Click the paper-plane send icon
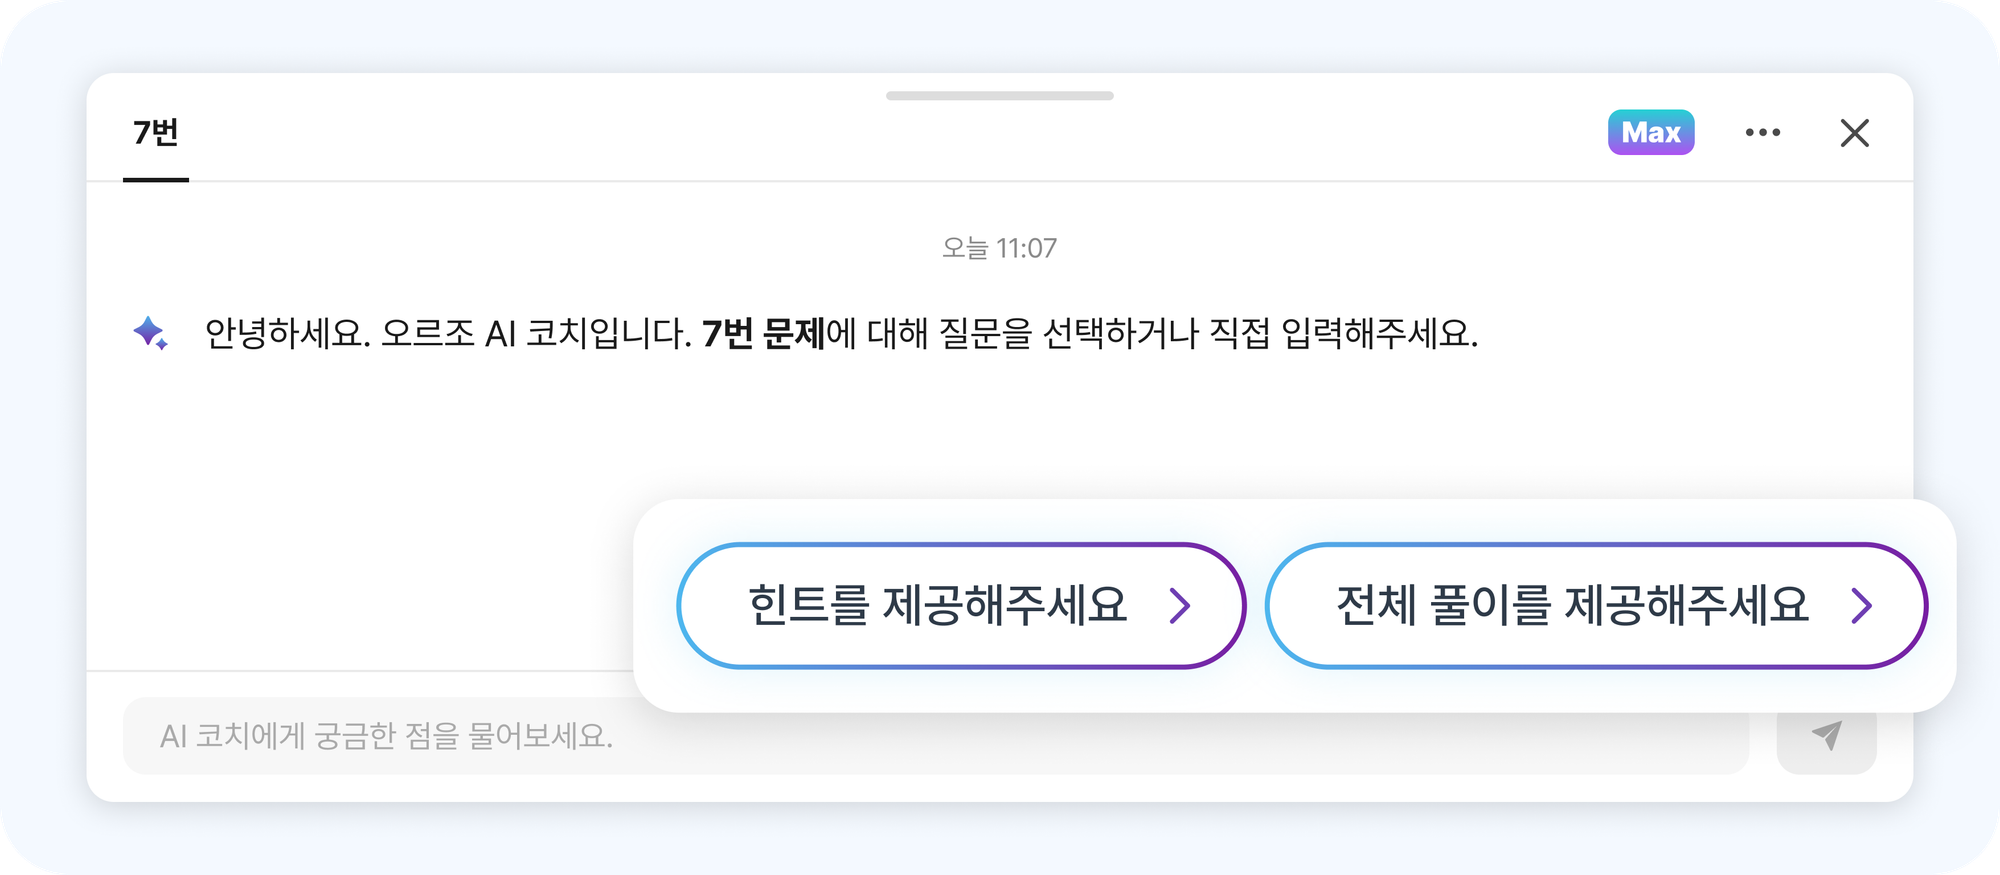Image resolution: width=2000 pixels, height=875 pixels. pos(1827,736)
